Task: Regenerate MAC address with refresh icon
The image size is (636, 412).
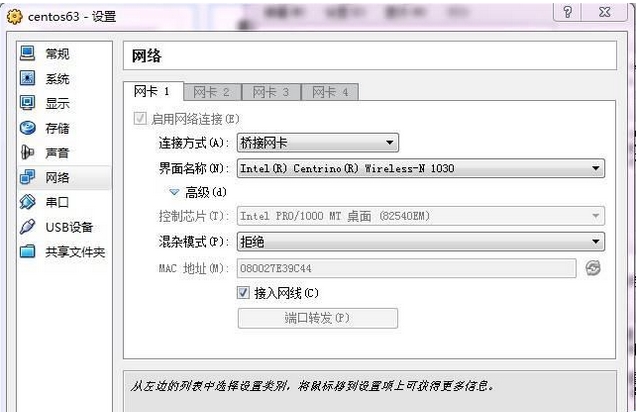Action: click(593, 268)
